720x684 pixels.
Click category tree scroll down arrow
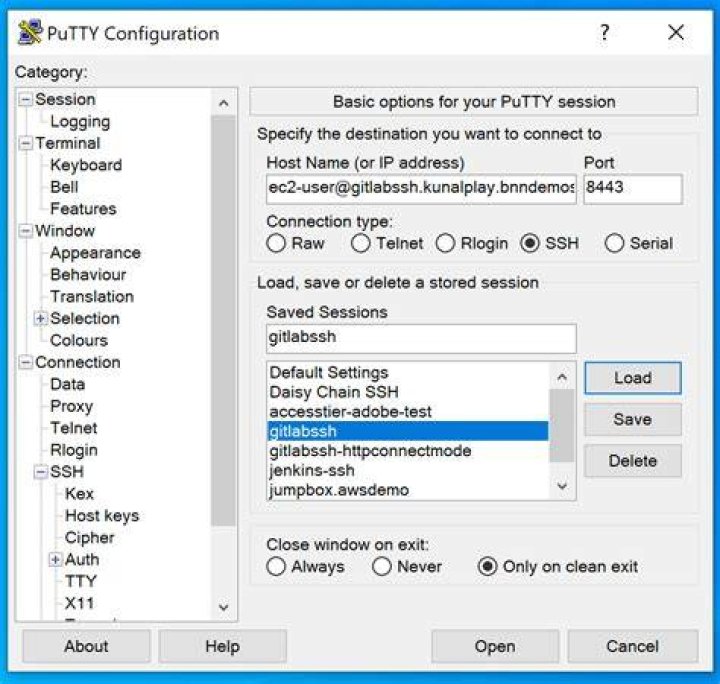point(224,607)
